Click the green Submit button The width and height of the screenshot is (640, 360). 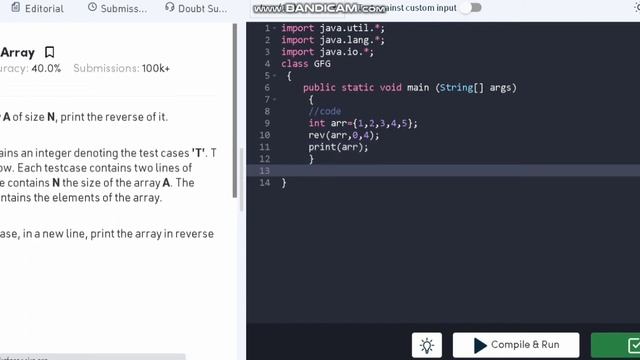point(616,345)
